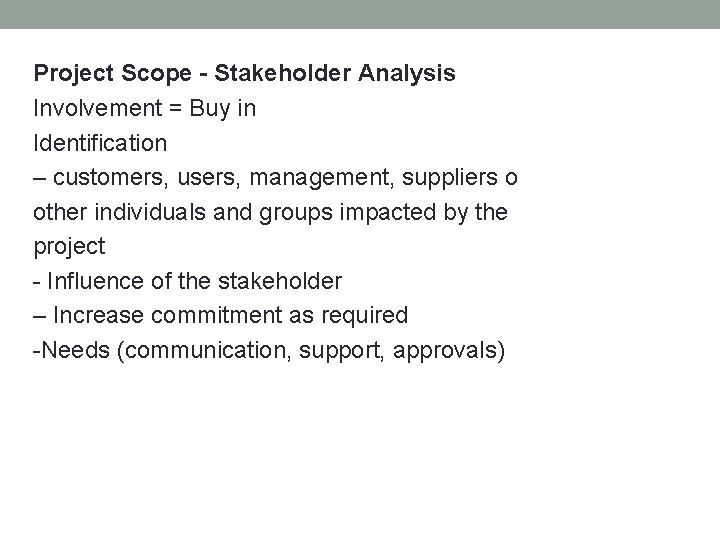Click the word 'commitment' in the slide
Viewport: 720px width, 540px height.
210,316
